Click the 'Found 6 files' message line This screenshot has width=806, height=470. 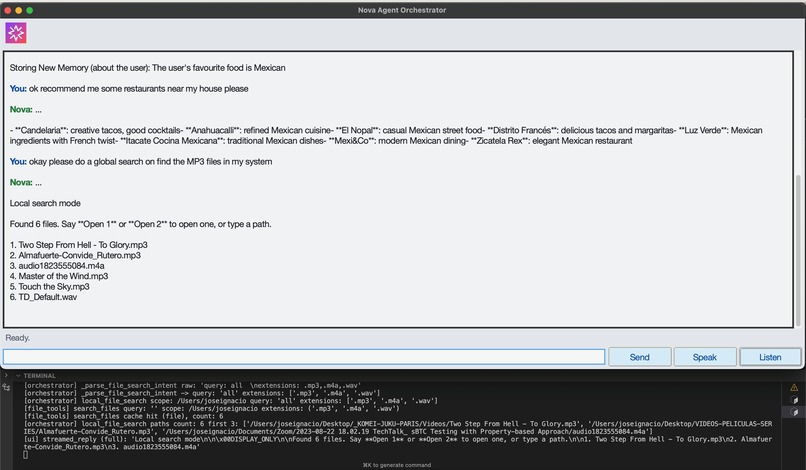point(140,224)
